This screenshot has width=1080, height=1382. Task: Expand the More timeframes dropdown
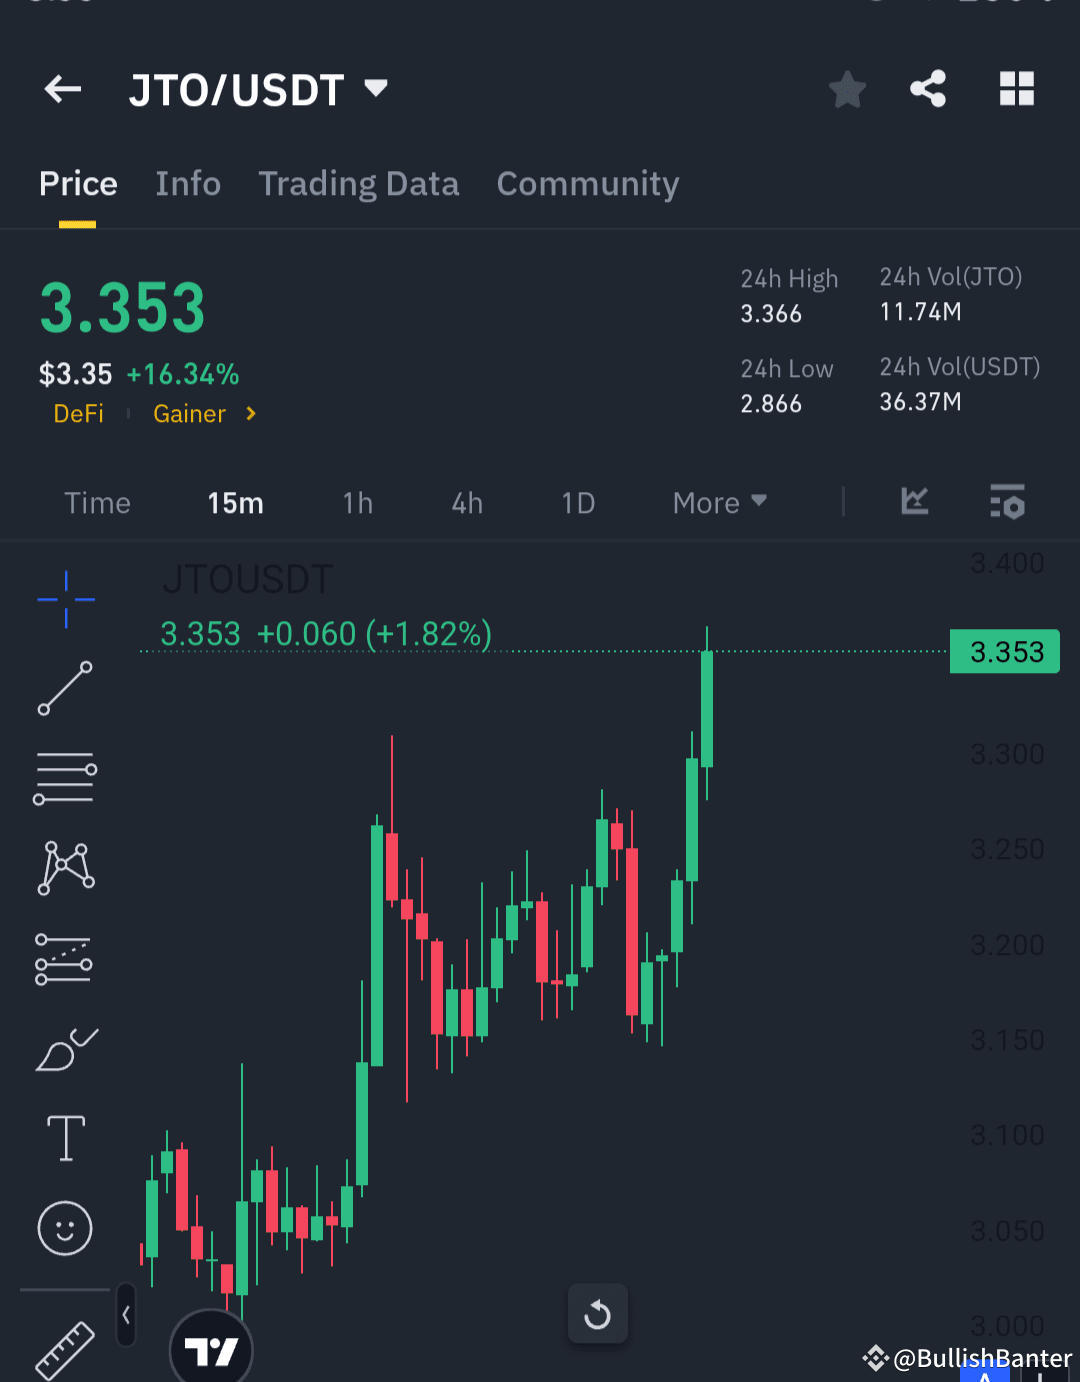pos(718,503)
